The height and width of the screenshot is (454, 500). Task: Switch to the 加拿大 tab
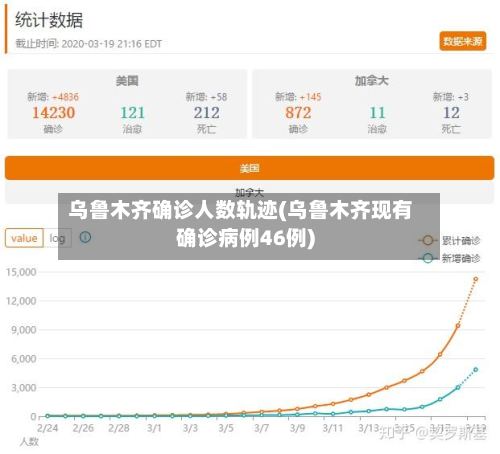point(250,192)
